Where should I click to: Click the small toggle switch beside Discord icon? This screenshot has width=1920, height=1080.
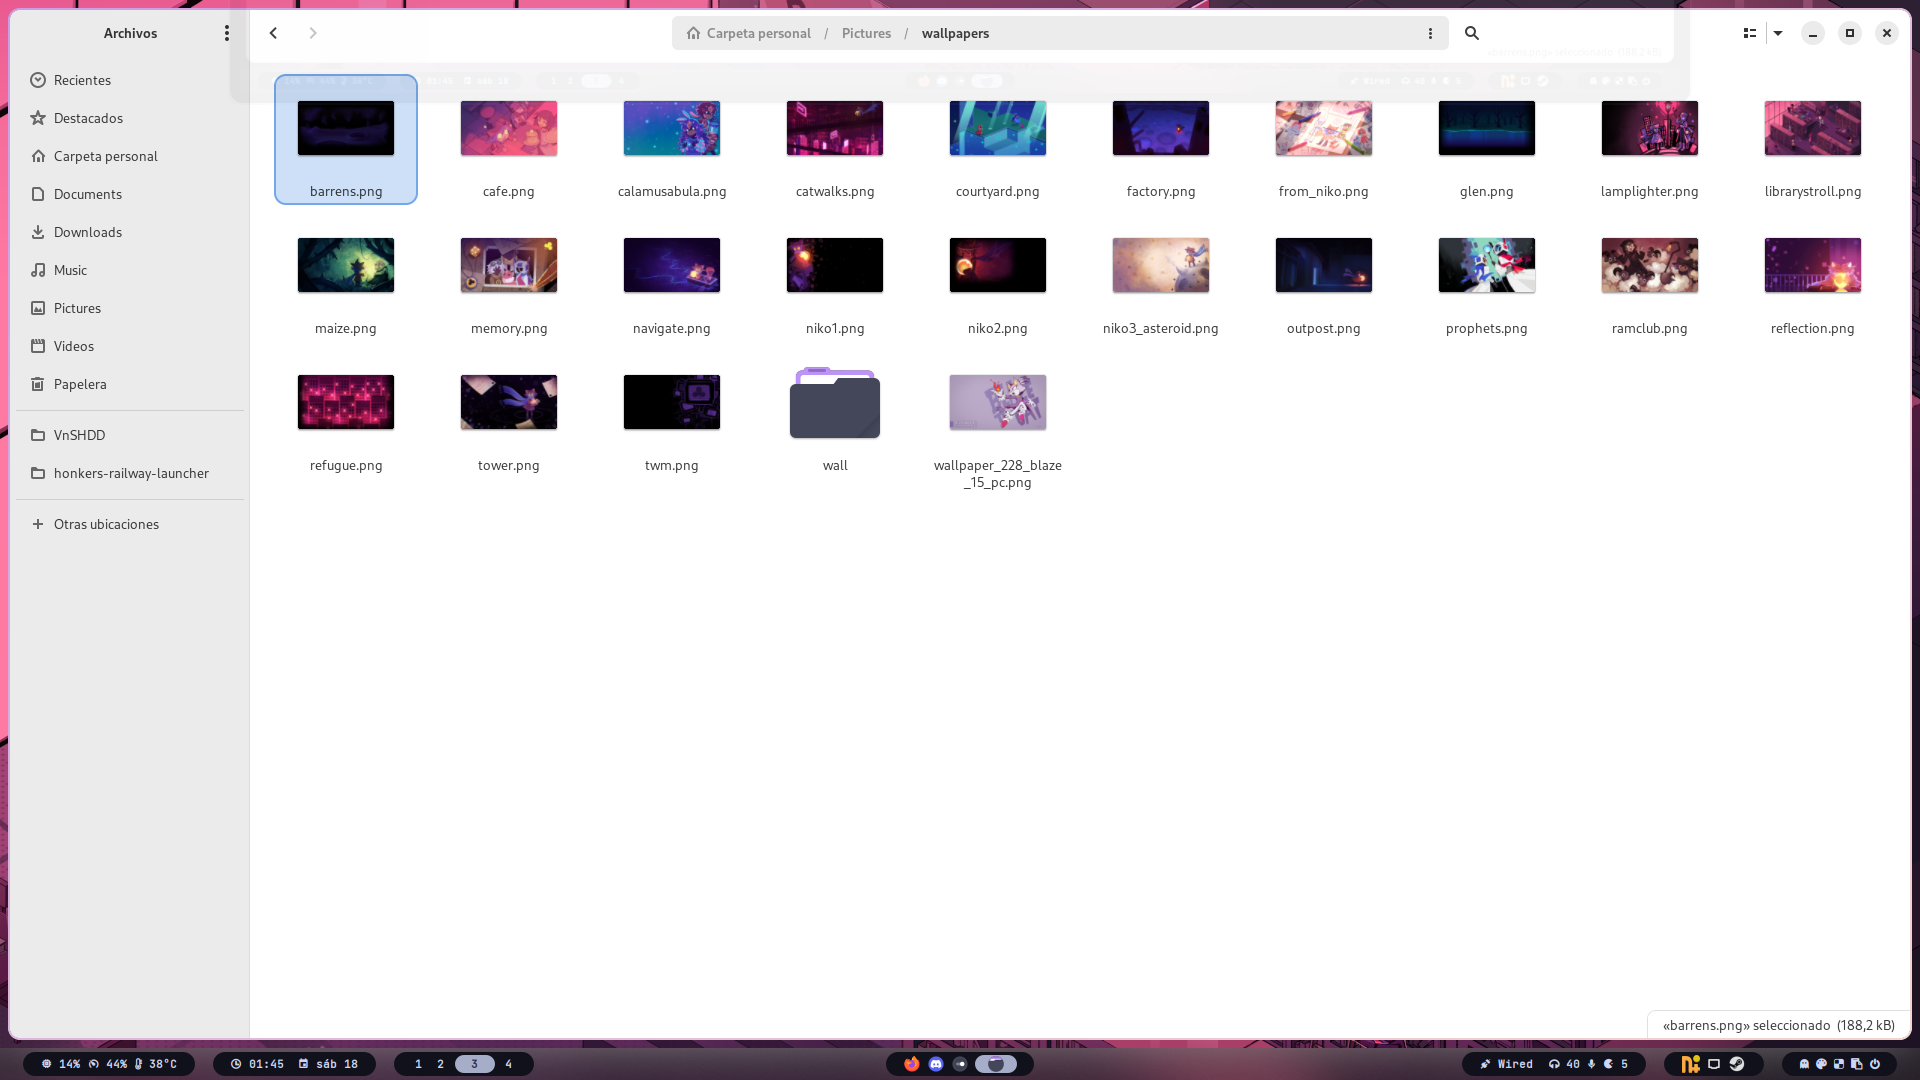tap(960, 1064)
